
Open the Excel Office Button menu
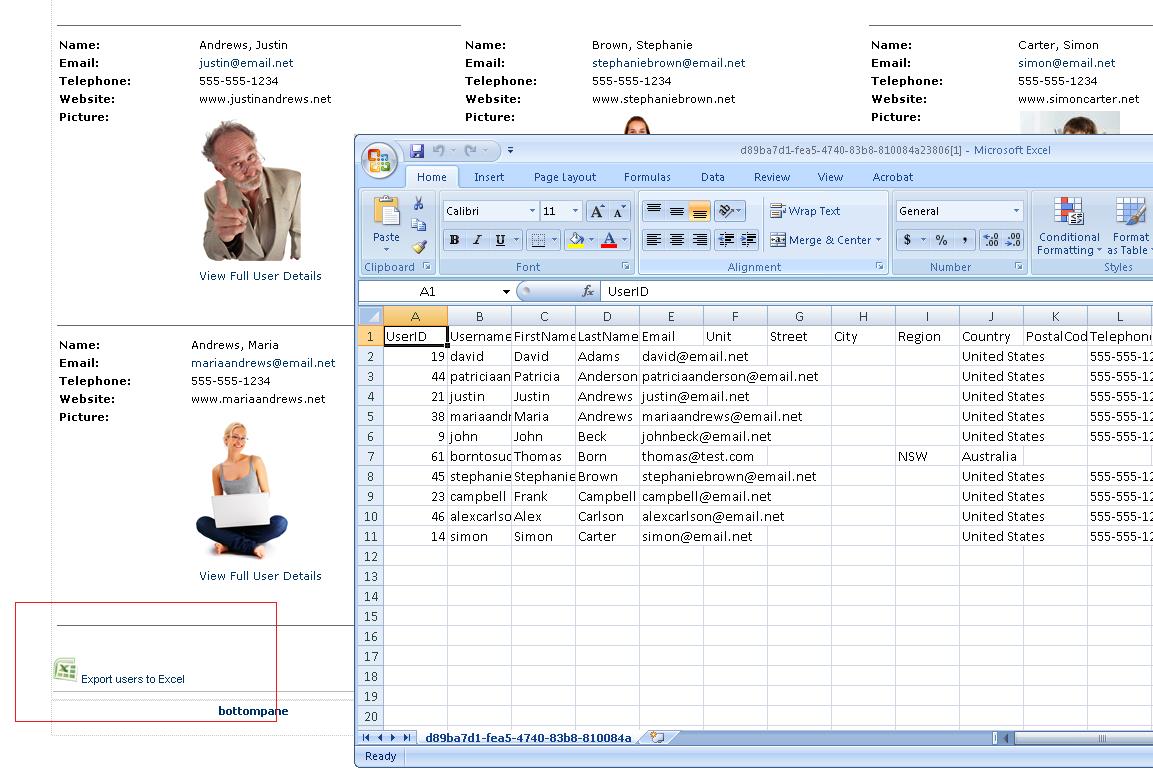(379, 159)
